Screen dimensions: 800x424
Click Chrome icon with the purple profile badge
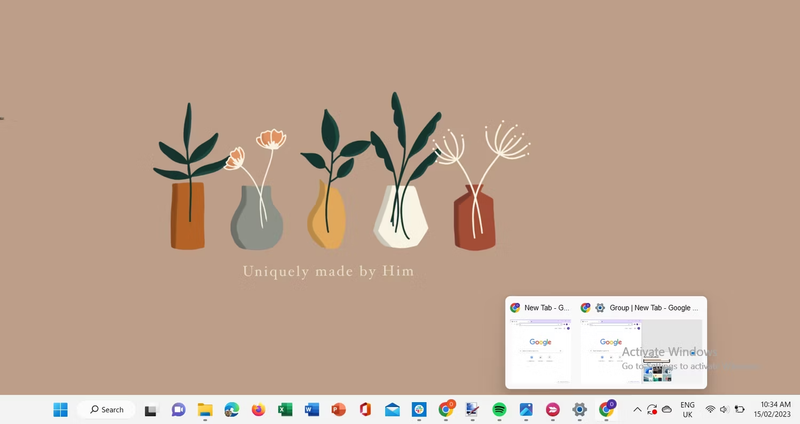pyautogui.click(x=607, y=409)
